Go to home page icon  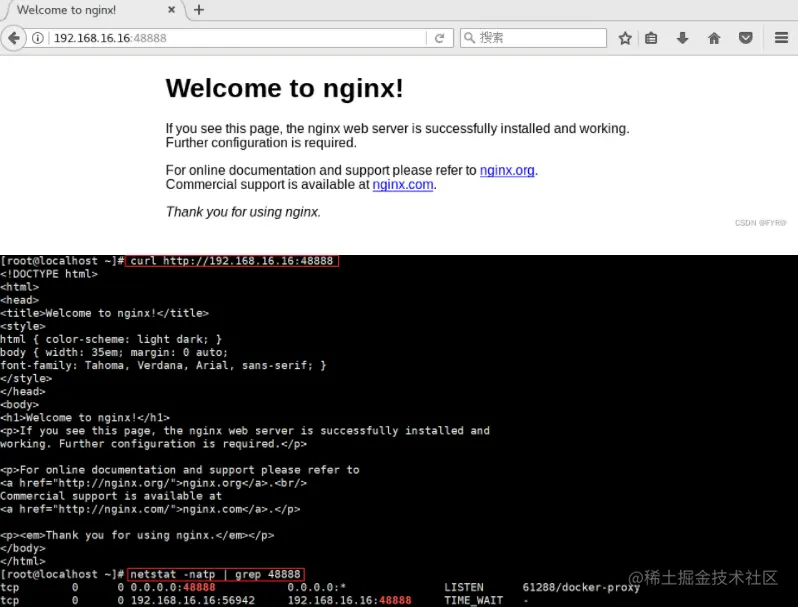[x=714, y=38]
